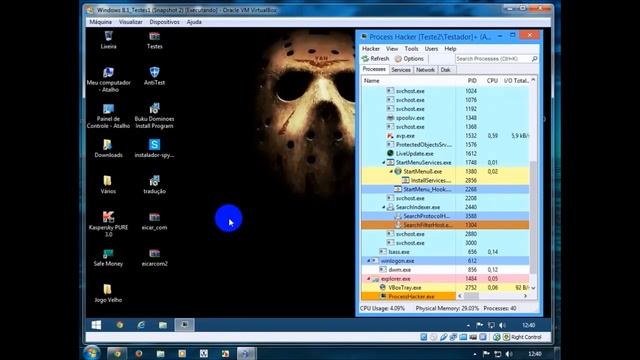Select the instalador-spy desktop icon
The height and width of the screenshot is (360, 640).
point(154,149)
